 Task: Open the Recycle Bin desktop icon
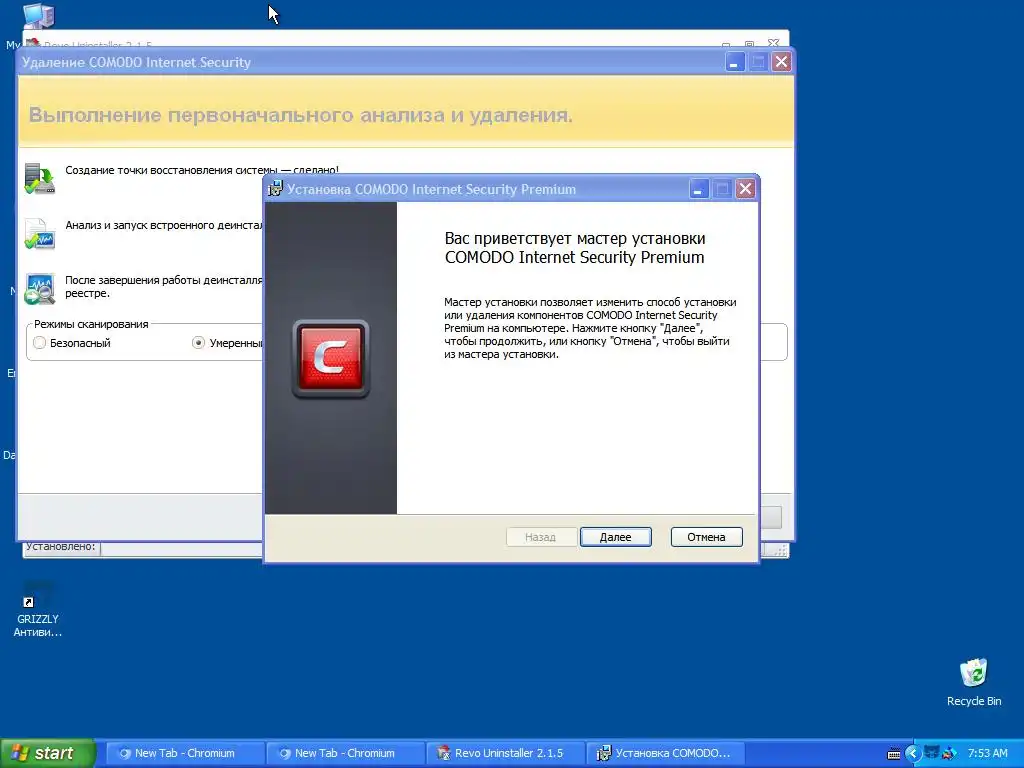pos(974,682)
